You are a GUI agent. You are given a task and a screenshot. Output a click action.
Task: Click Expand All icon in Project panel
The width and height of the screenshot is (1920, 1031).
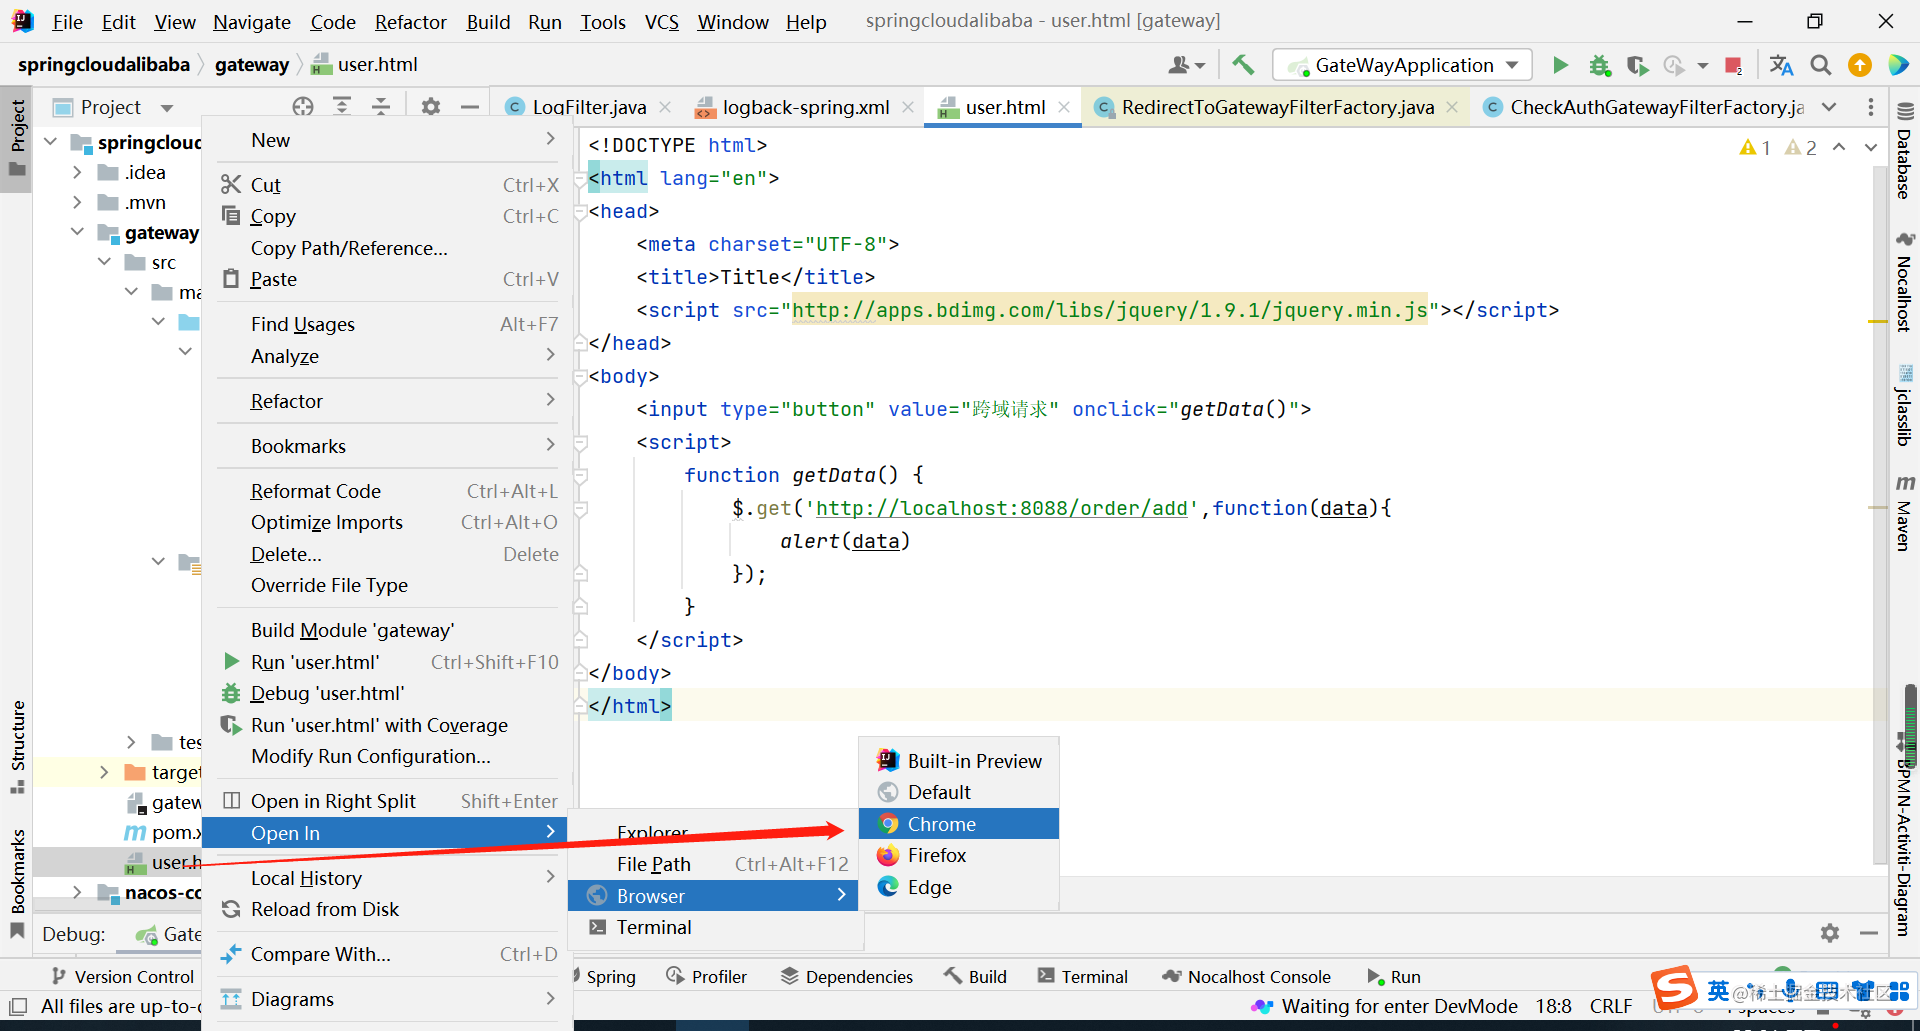click(342, 107)
